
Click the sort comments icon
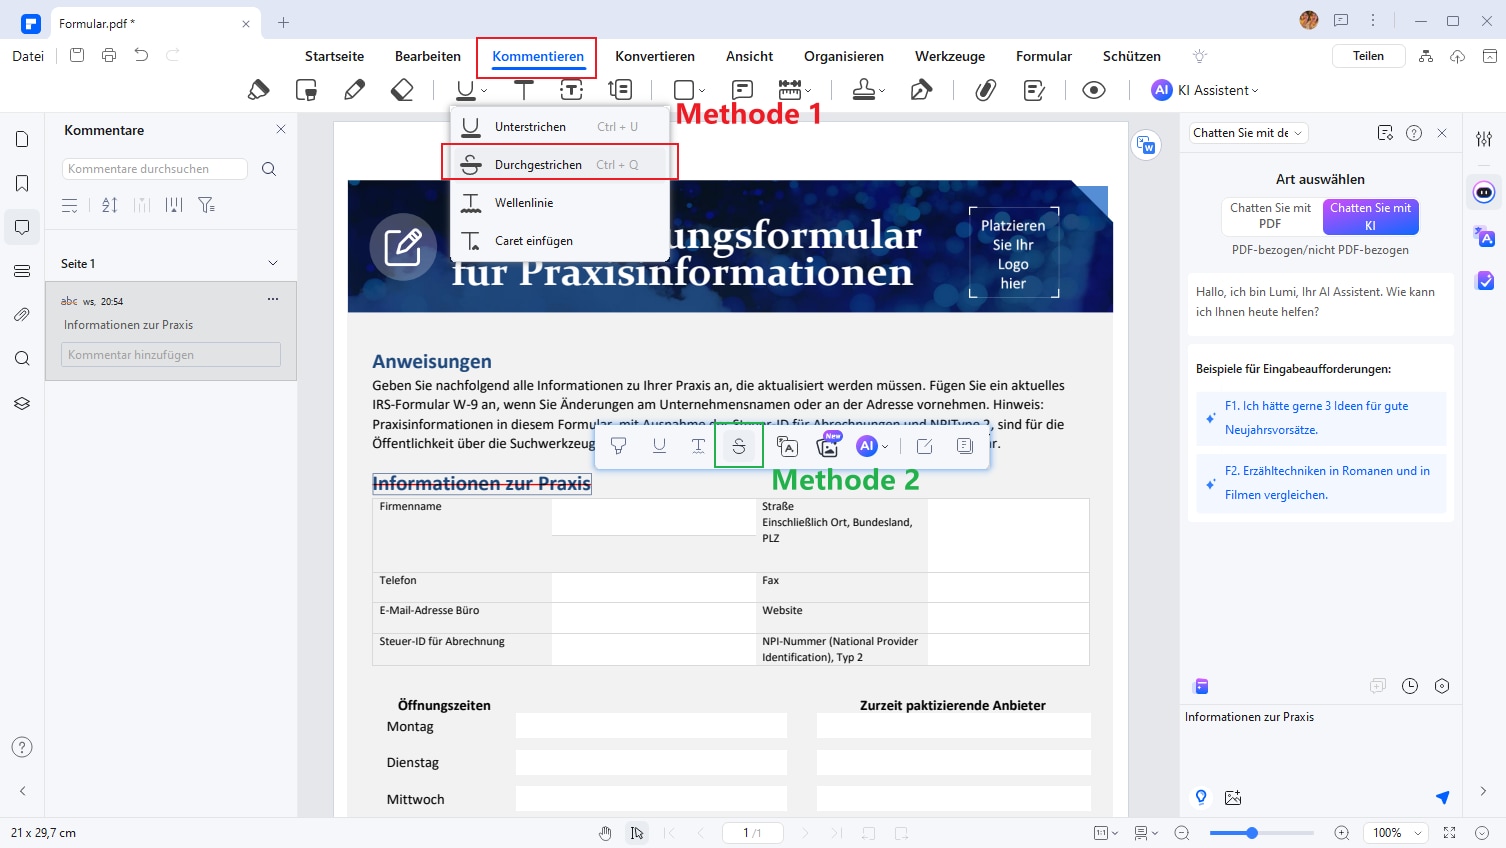(110, 205)
